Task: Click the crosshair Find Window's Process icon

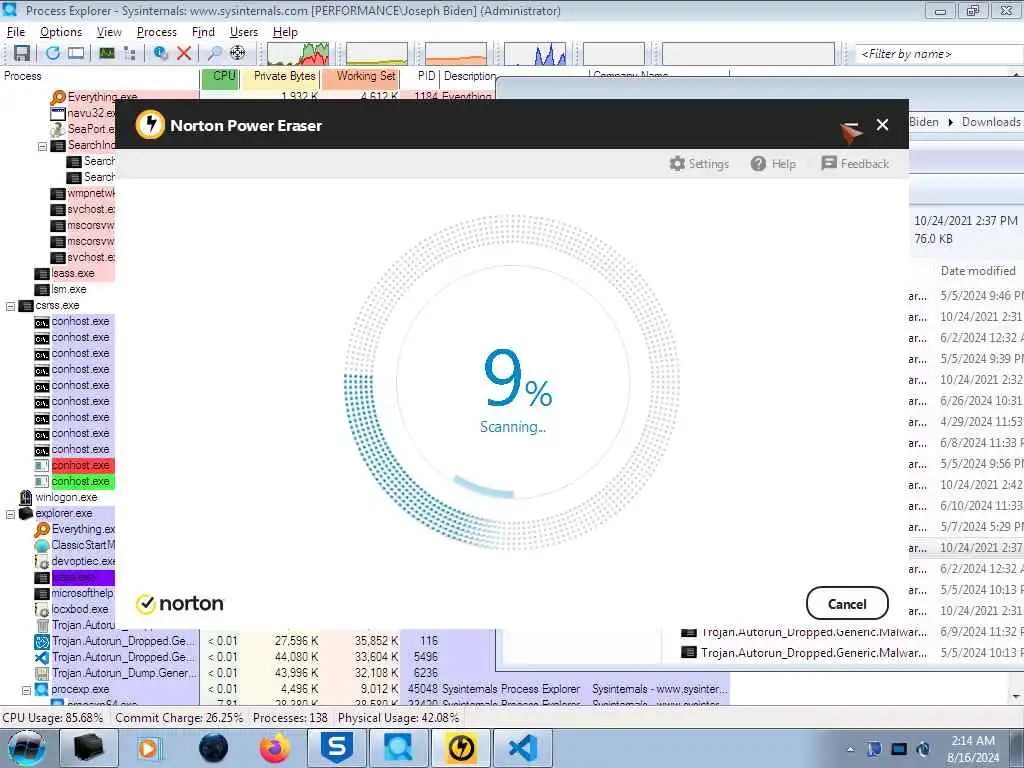Action: 238,54
